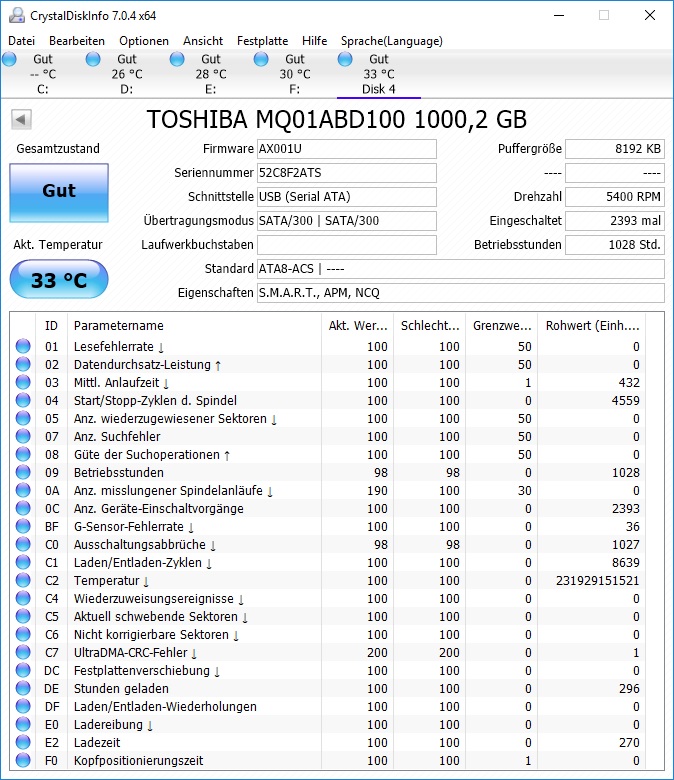
Task: Click status circle for Ladezeit row
Action: pyautogui.click(x=23, y=742)
